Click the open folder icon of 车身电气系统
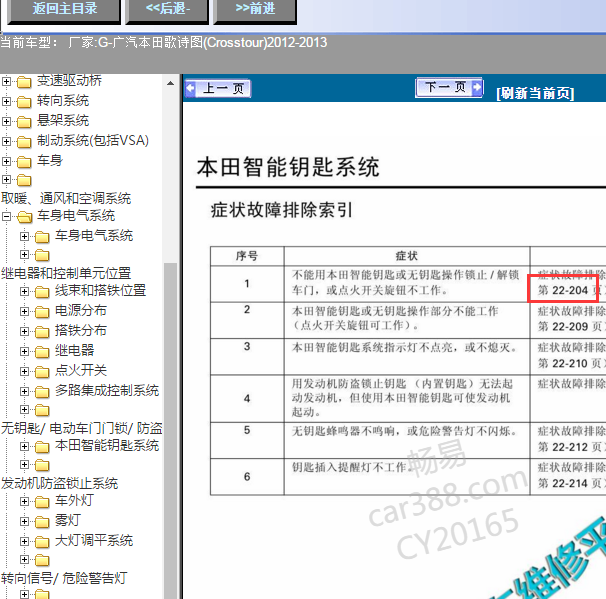The width and height of the screenshot is (606, 599). (24, 217)
